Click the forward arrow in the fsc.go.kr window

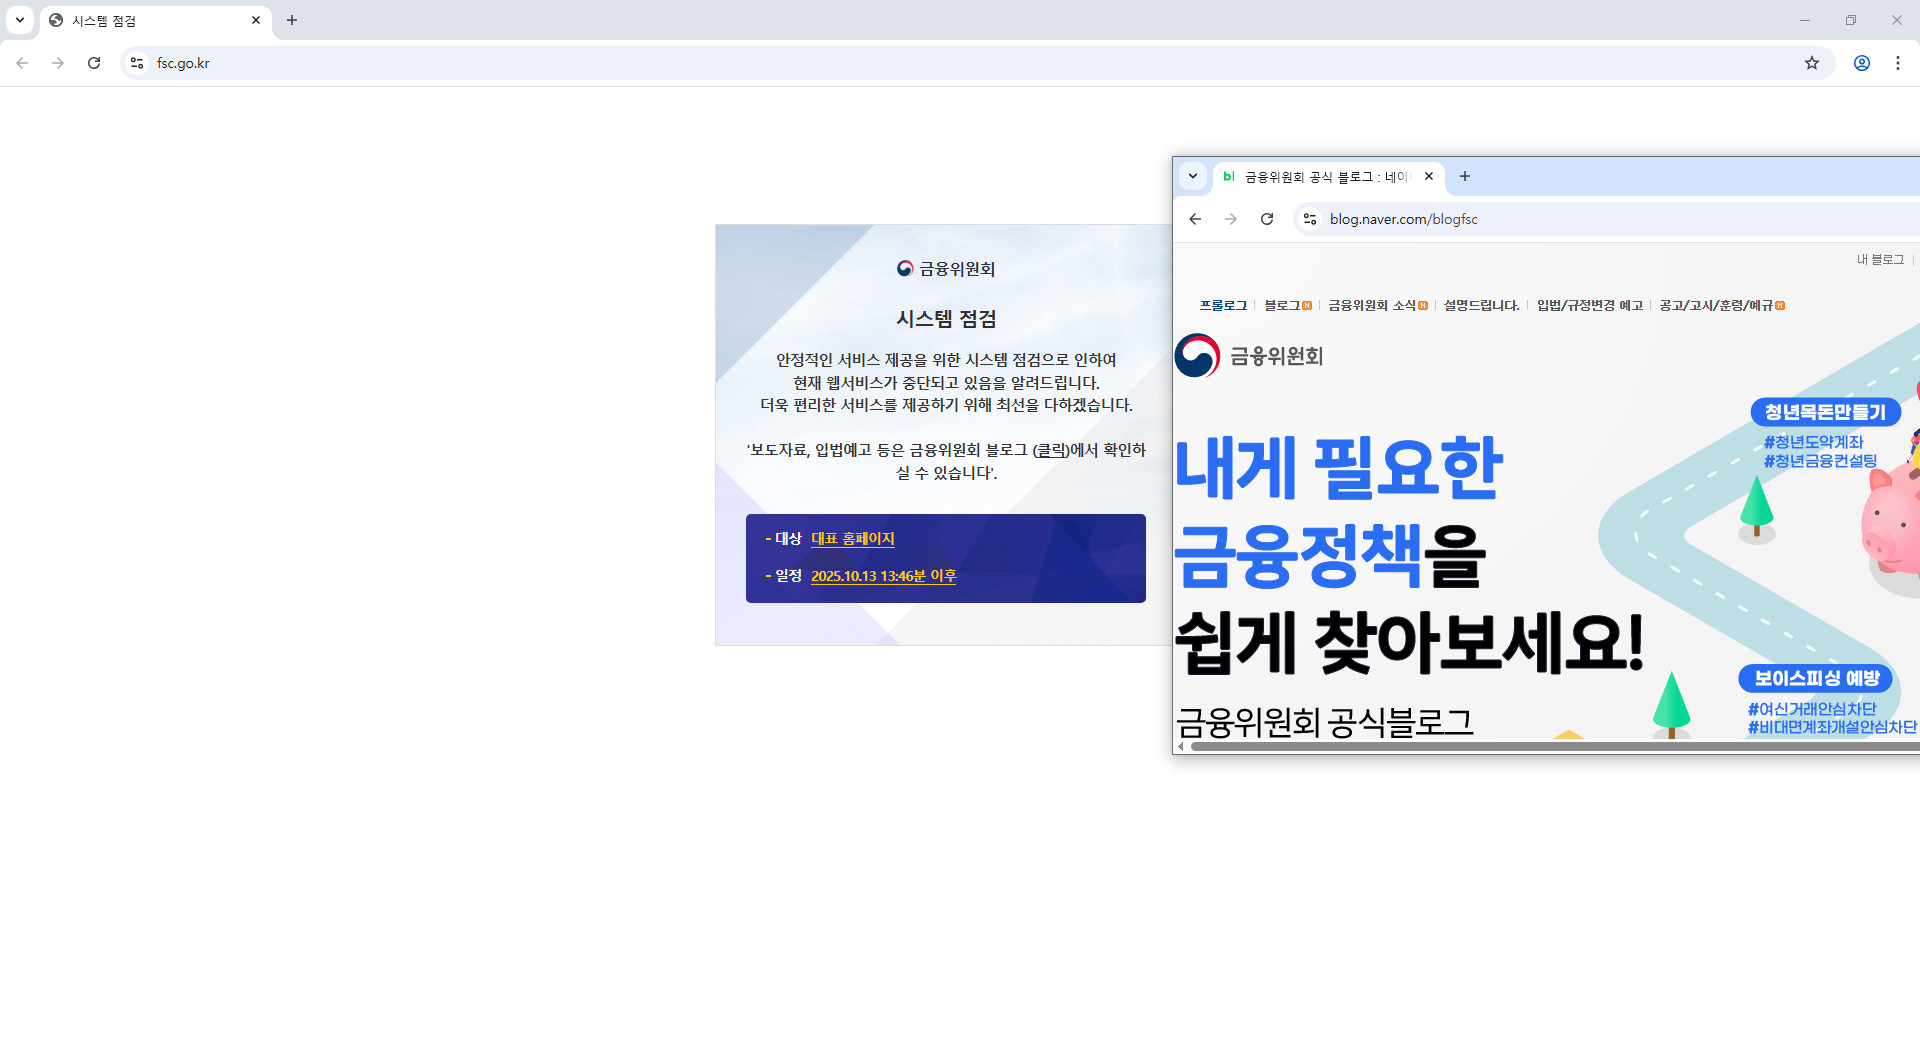tap(58, 63)
